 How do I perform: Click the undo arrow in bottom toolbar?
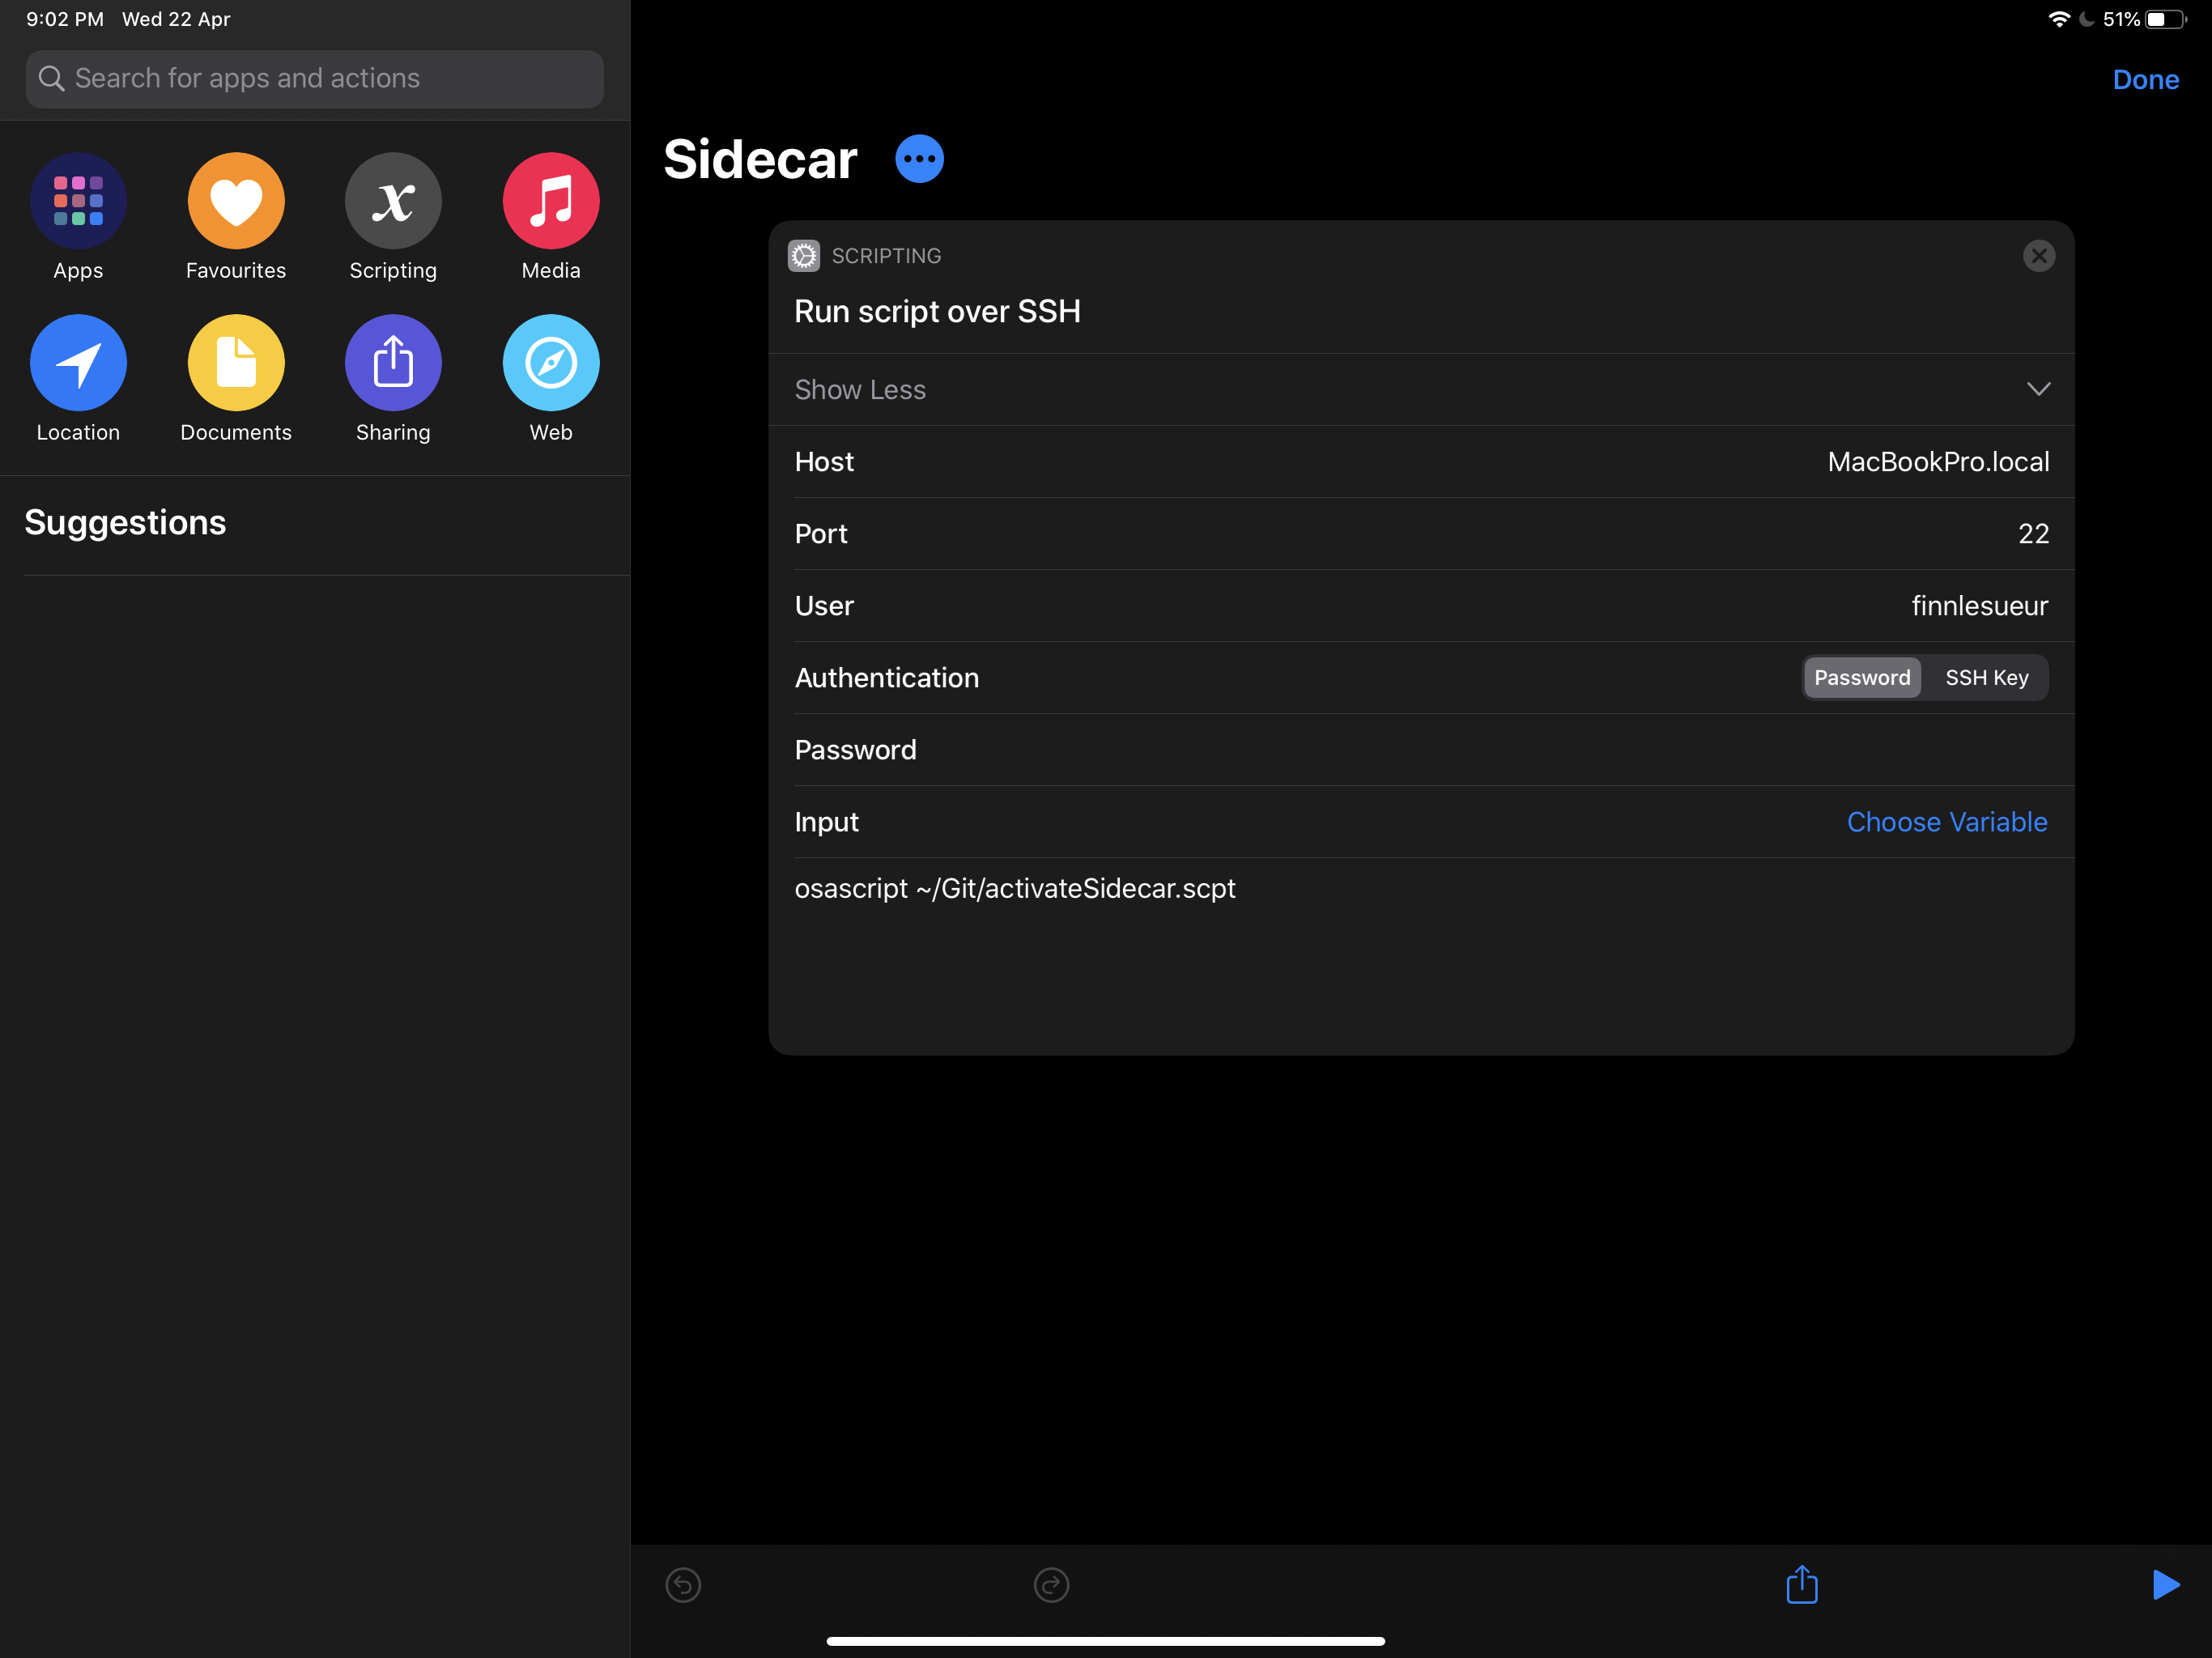point(683,1585)
